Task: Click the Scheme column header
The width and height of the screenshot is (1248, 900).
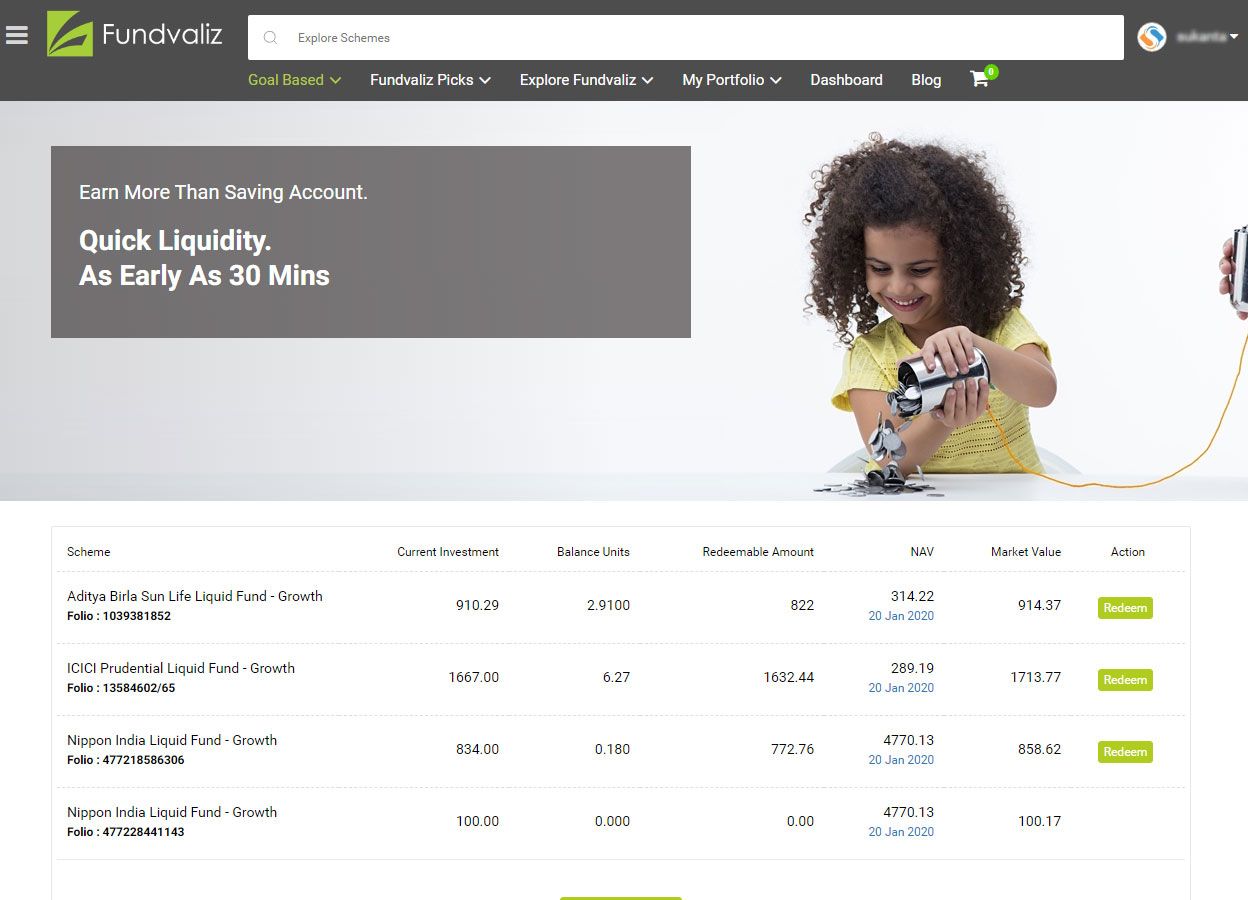Action: click(x=89, y=552)
